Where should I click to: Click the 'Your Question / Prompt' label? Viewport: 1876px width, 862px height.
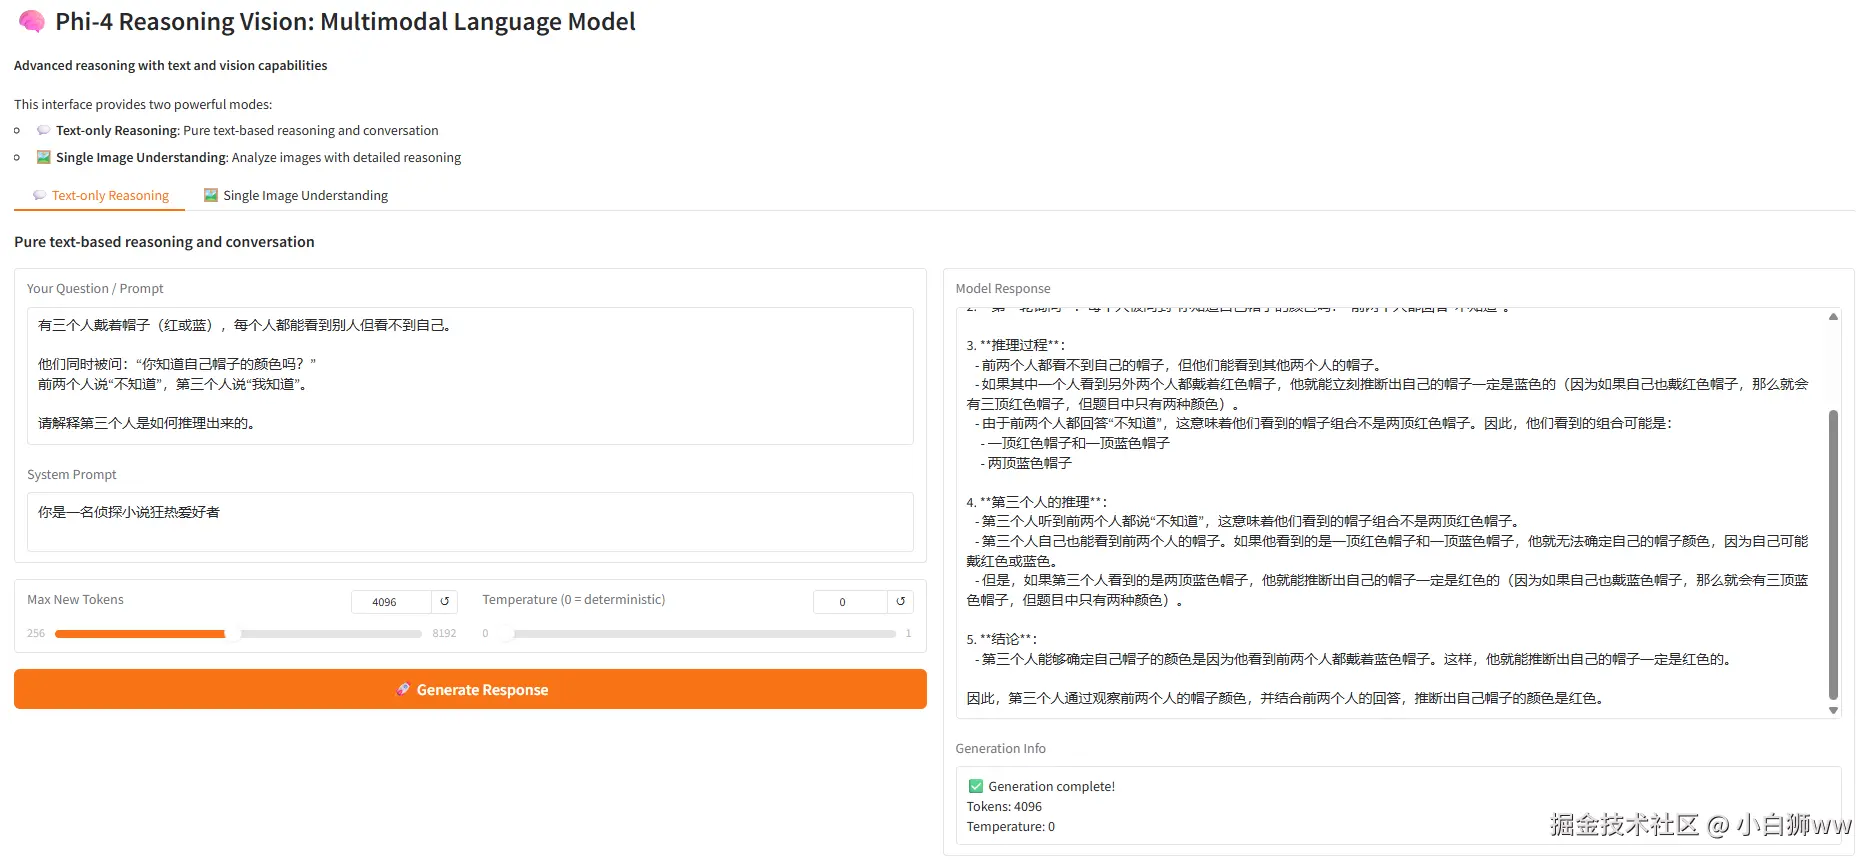click(95, 288)
